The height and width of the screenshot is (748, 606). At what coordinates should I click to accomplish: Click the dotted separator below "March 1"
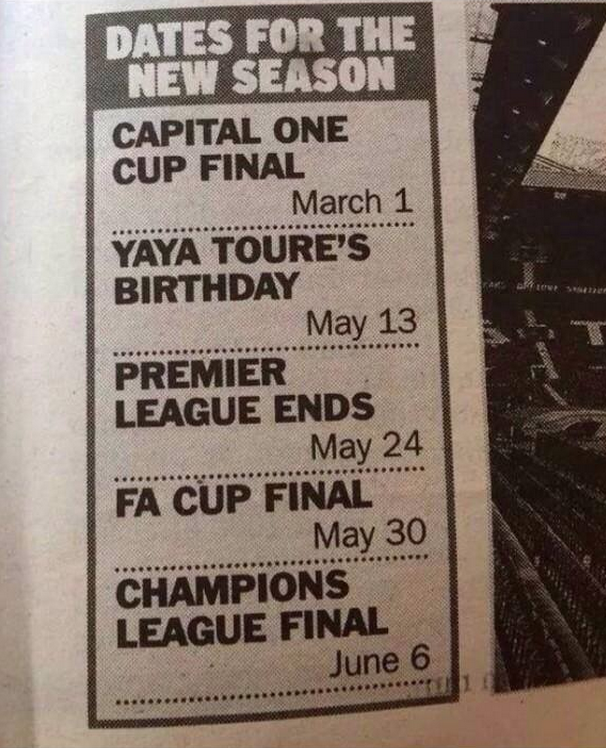(x=268, y=228)
